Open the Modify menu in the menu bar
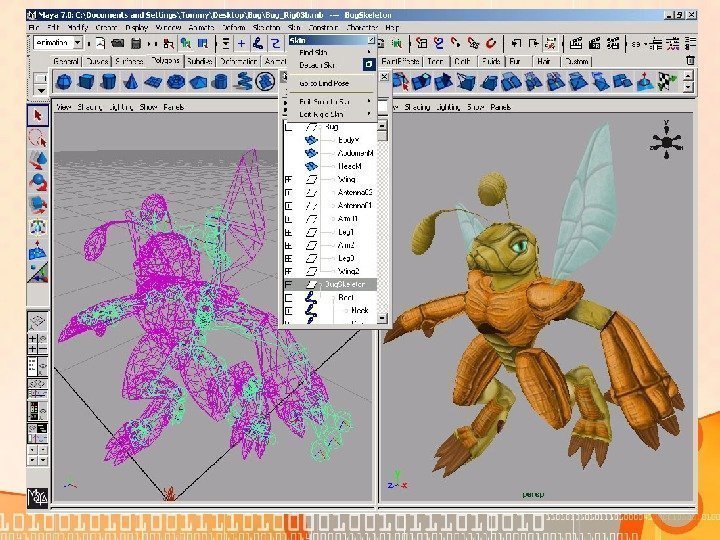This screenshot has width=720, height=540. point(78,28)
